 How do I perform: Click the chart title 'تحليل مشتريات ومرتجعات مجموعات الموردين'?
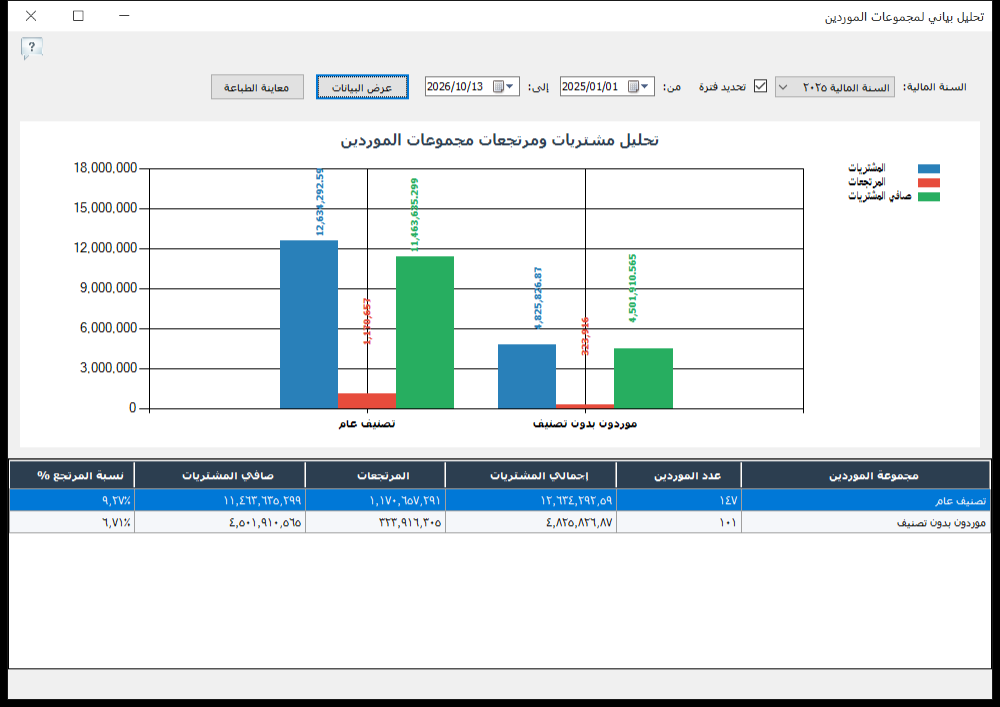pyautogui.click(x=499, y=140)
